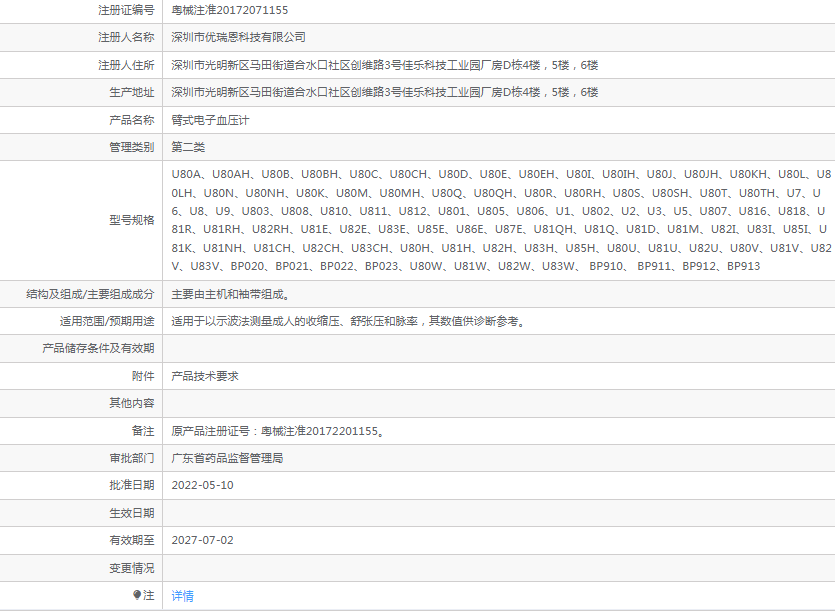Select registration number 粤械注准20172071155
Image resolution: width=835 pixels, height=613 pixels.
point(230,10)
